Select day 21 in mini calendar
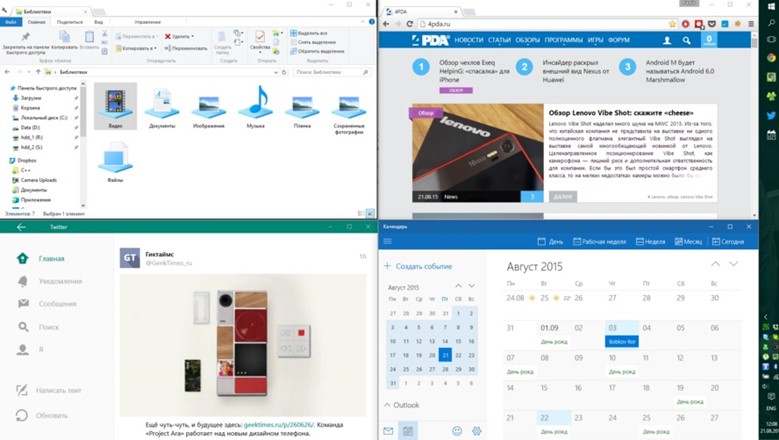Viewport: 779px width, 440px height. click(445, 355)
